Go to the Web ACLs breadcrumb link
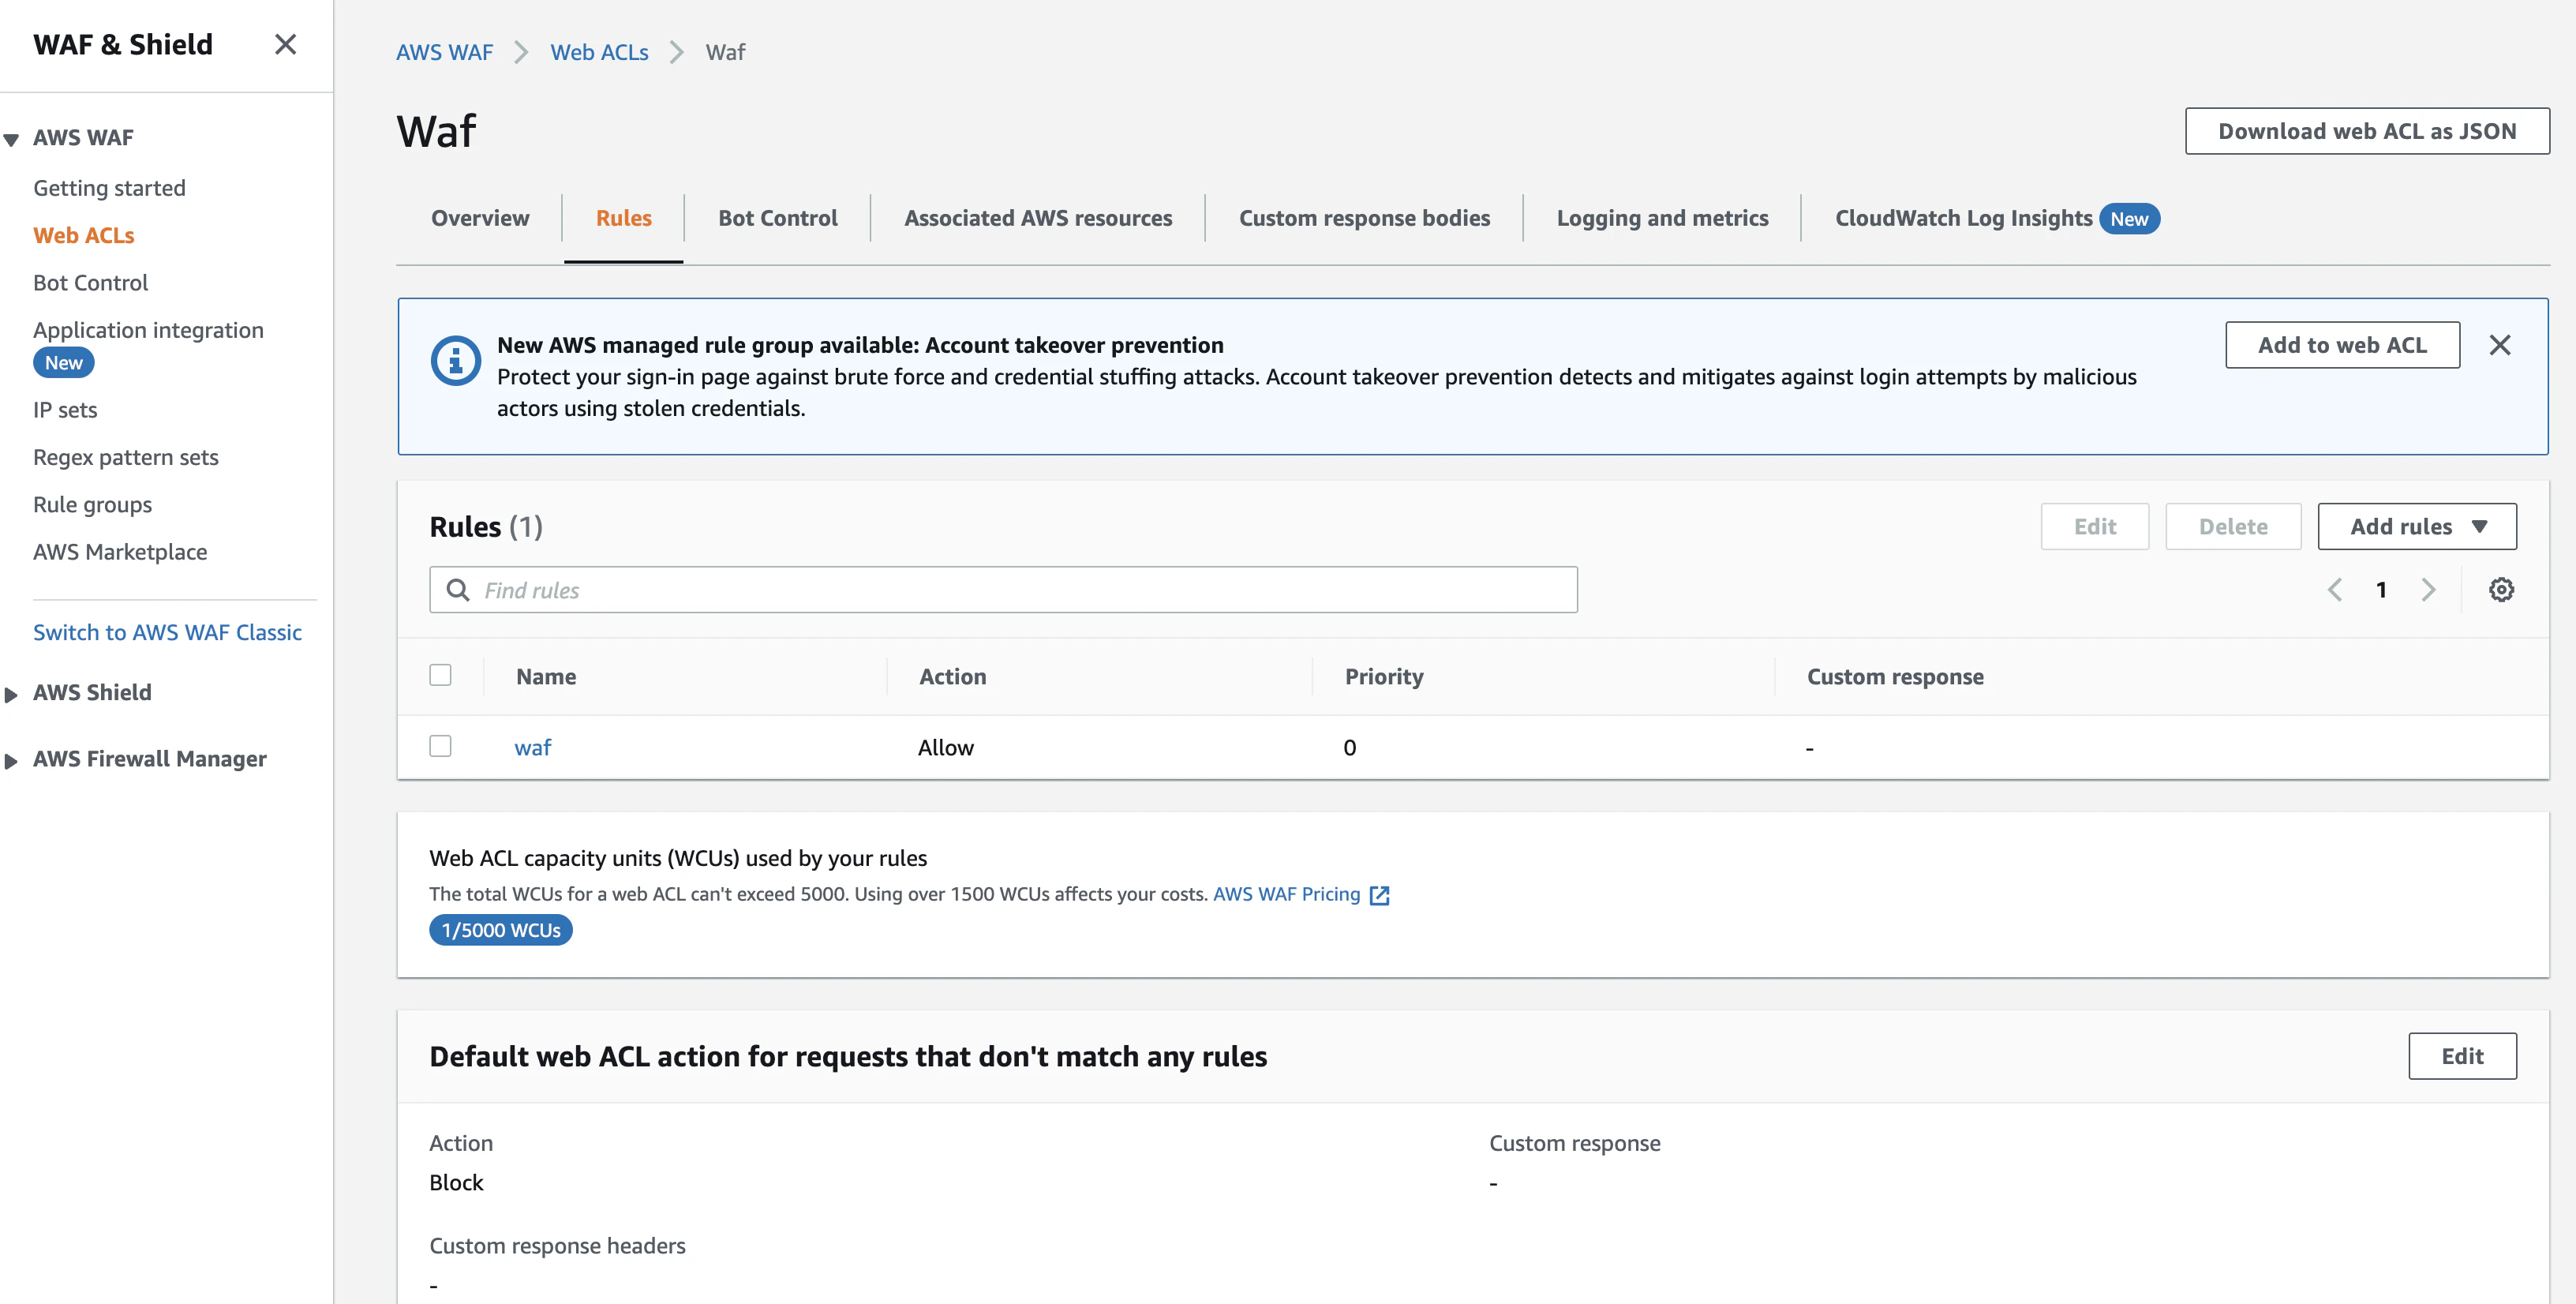Image resolution: width=2576 pixels, height=1304 pixels. (x=599, y=52)
